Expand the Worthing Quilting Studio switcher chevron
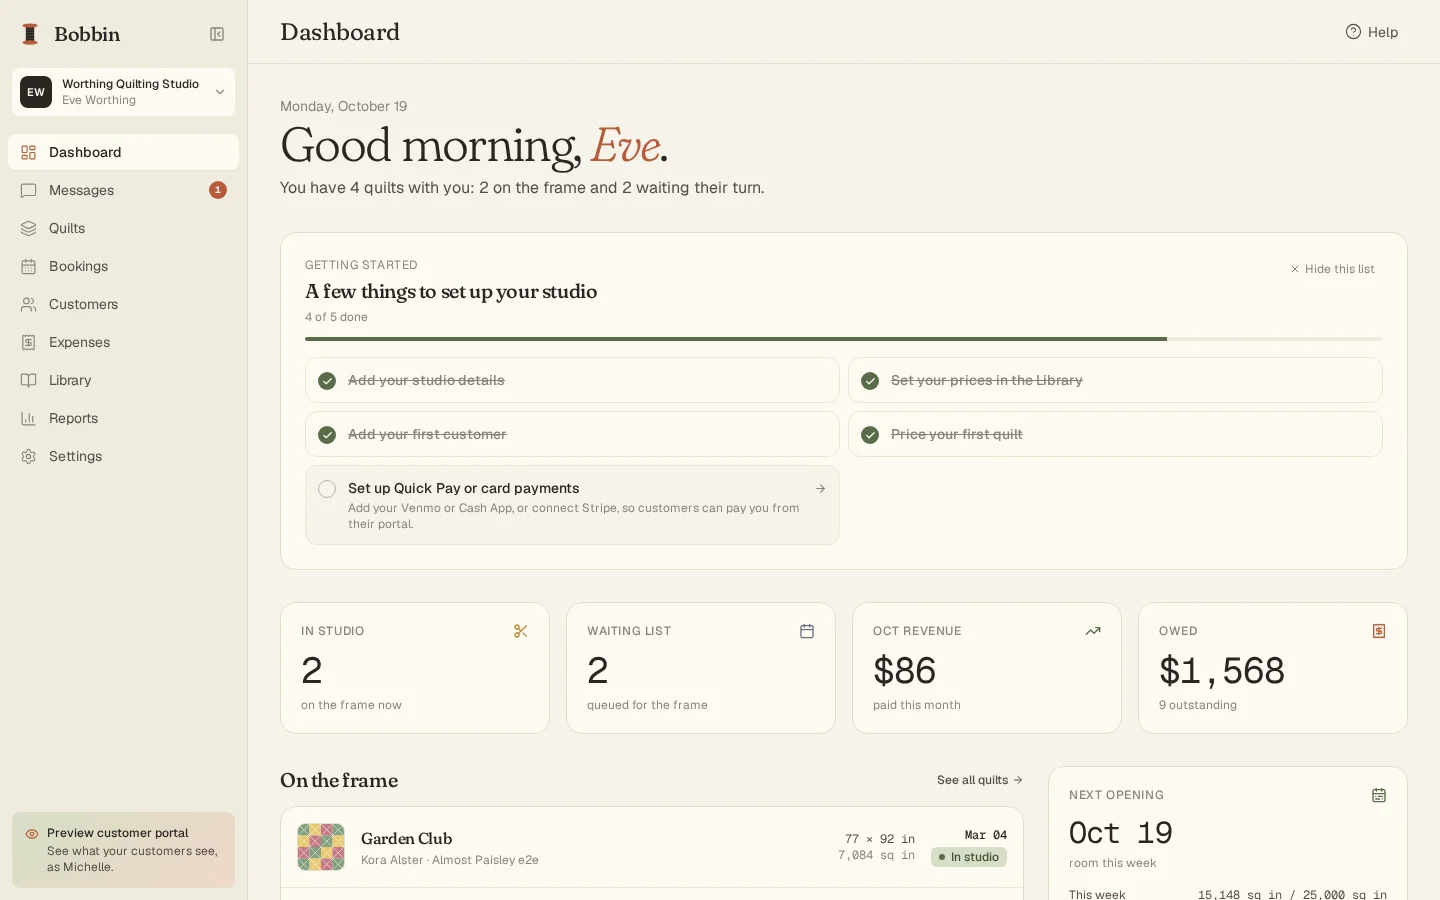 coord(220,92)
